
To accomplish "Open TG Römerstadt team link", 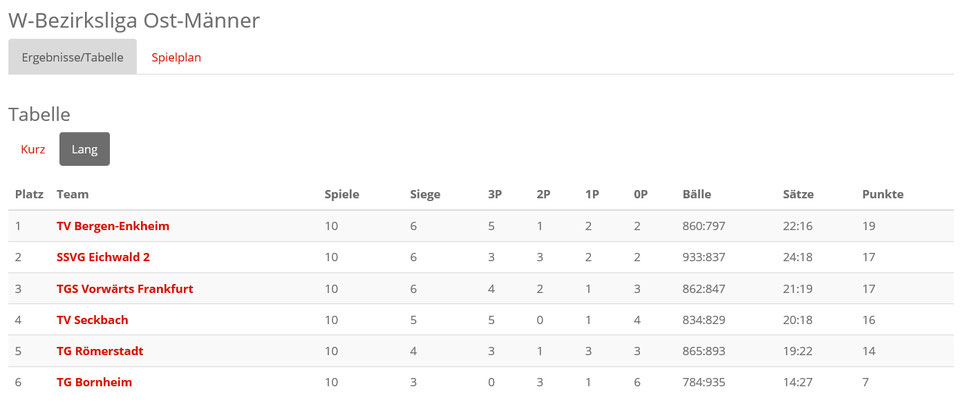I will coord(100,351).
